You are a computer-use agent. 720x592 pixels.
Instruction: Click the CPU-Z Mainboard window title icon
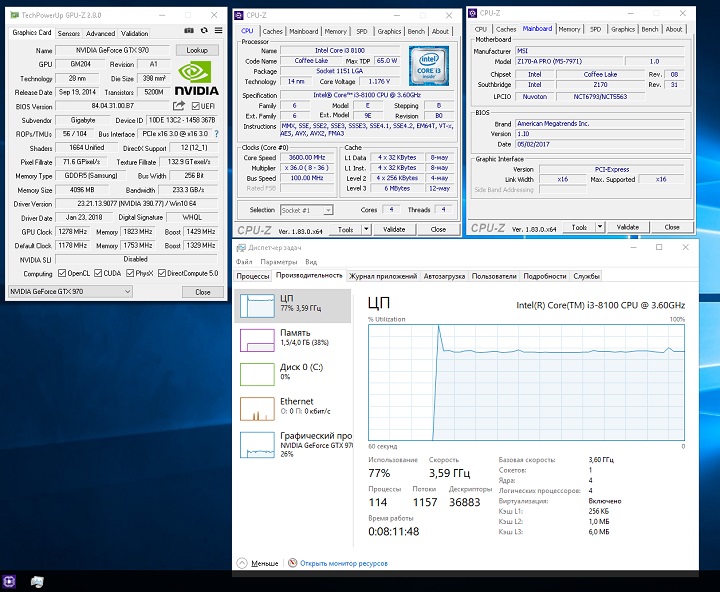(472, 13)
